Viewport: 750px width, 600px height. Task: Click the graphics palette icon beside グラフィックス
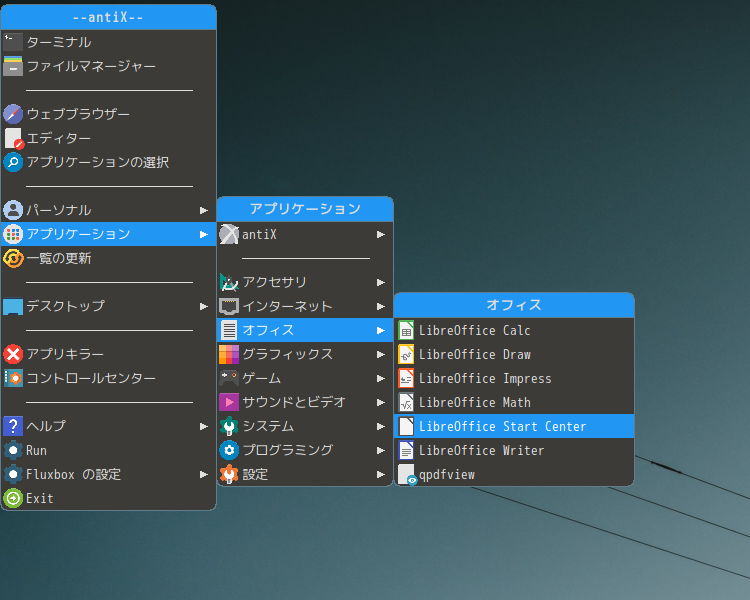click(x=229, y=354)
